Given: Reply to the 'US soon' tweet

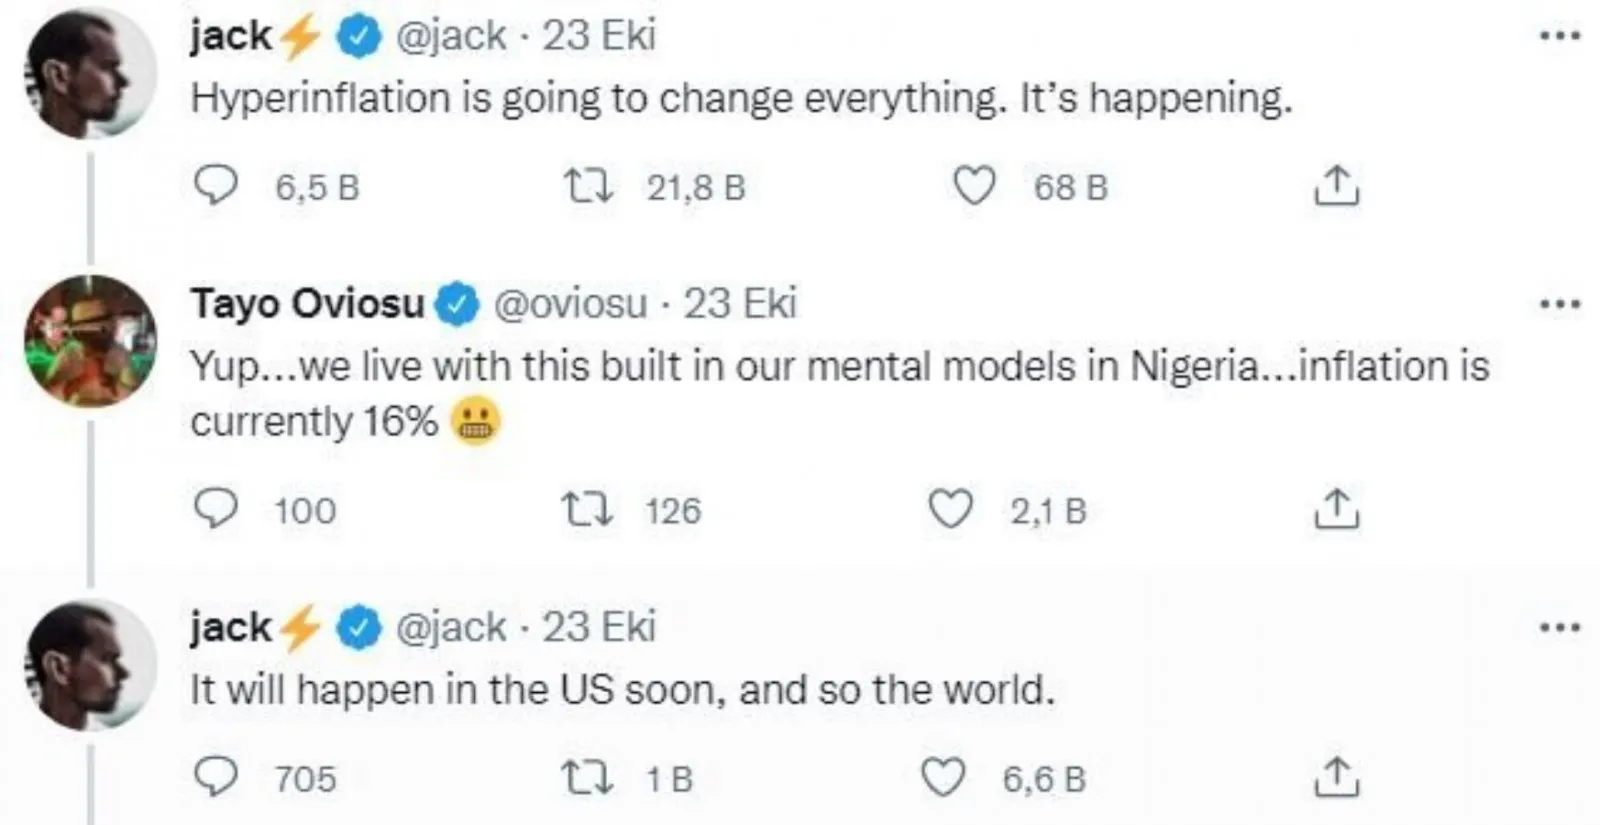Looking at the screenshot, I should tap(215, 777).
